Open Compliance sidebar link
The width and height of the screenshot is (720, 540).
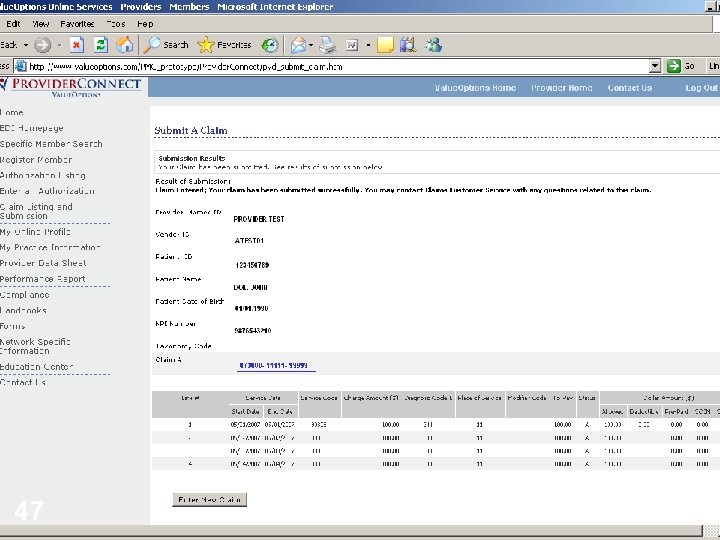click(25, 295)
